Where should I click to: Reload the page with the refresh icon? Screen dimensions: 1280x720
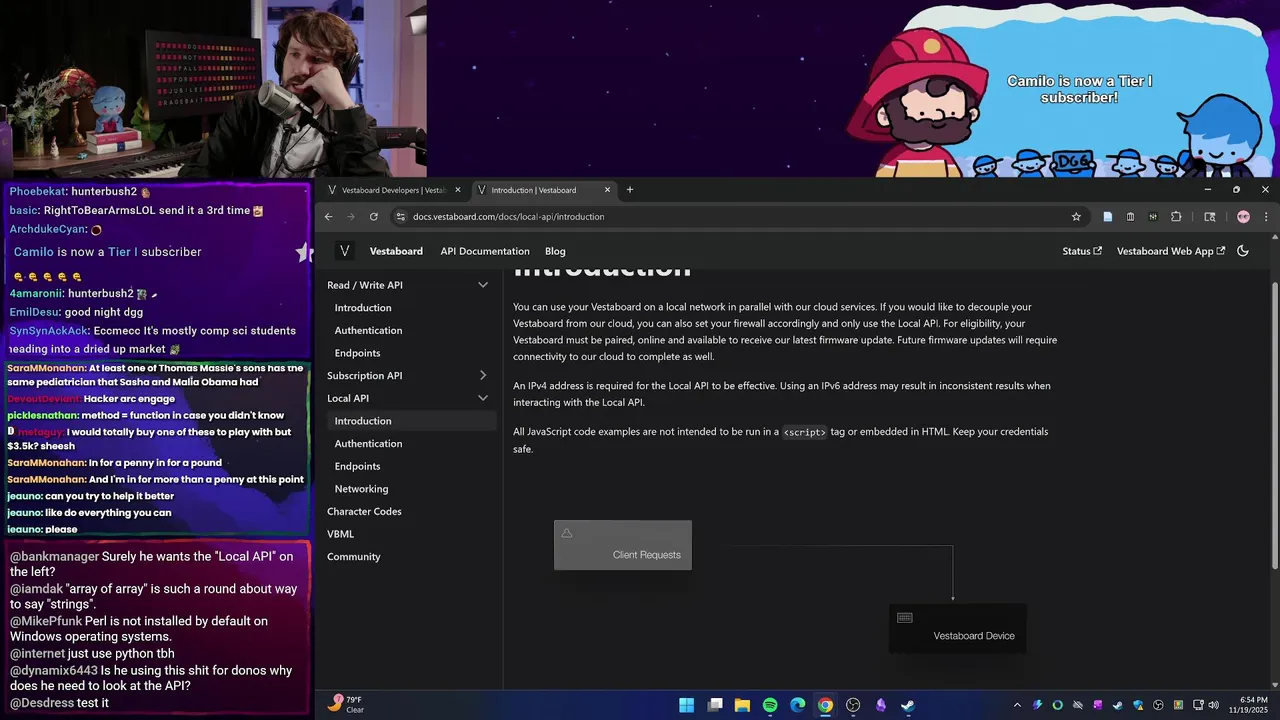click(374, 216)
